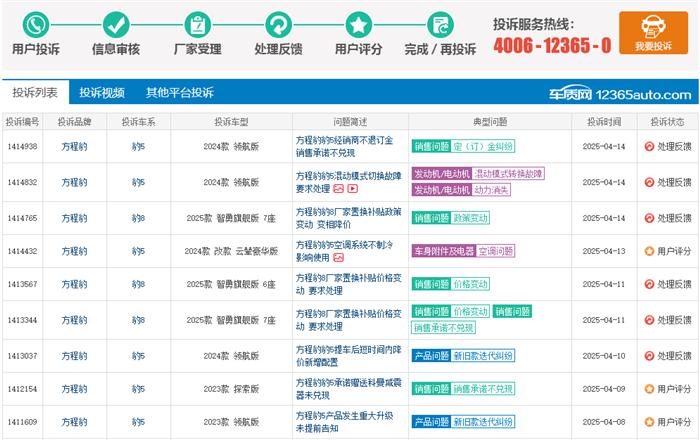Click 用户评分 status icon for complaint 1411609
The image size is (700, 440).
(649, 422)
